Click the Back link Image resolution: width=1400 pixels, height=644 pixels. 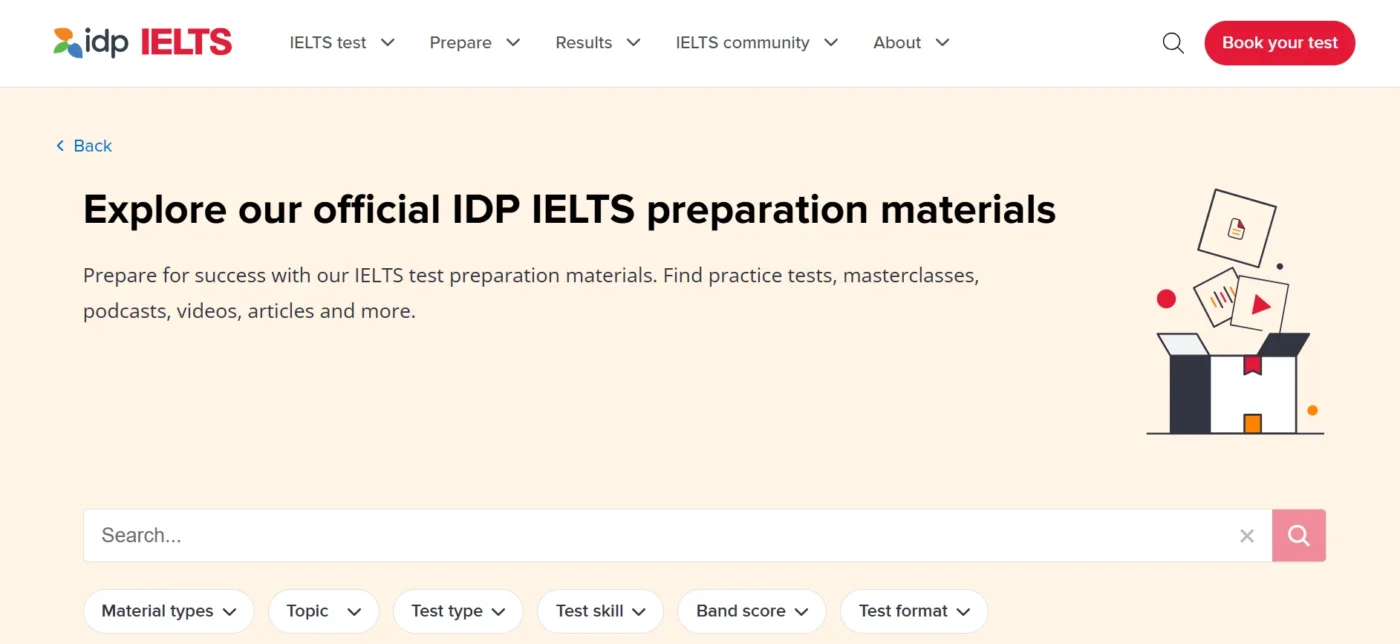(x=91, y=146)
